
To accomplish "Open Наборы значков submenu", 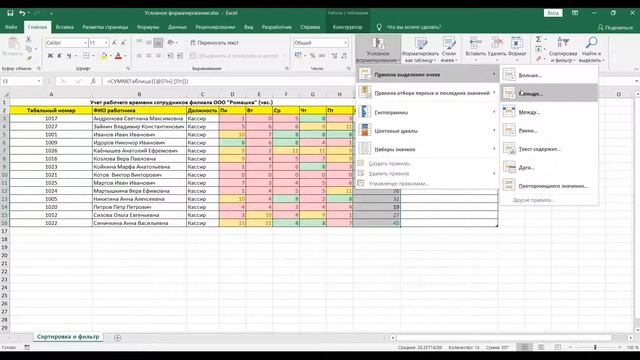I will (x=427, y=149).
